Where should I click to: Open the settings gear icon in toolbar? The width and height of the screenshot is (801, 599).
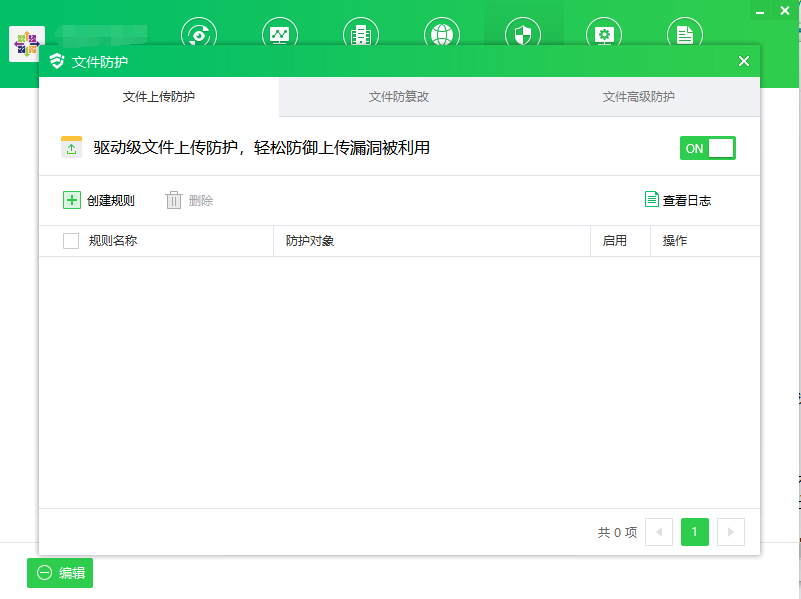[604, 33]
